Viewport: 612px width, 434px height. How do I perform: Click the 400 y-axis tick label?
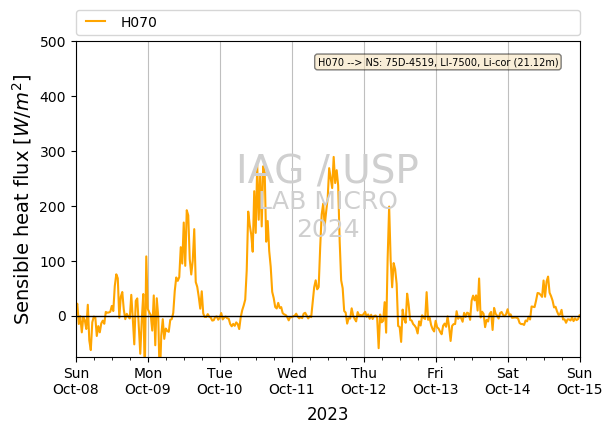53,97
